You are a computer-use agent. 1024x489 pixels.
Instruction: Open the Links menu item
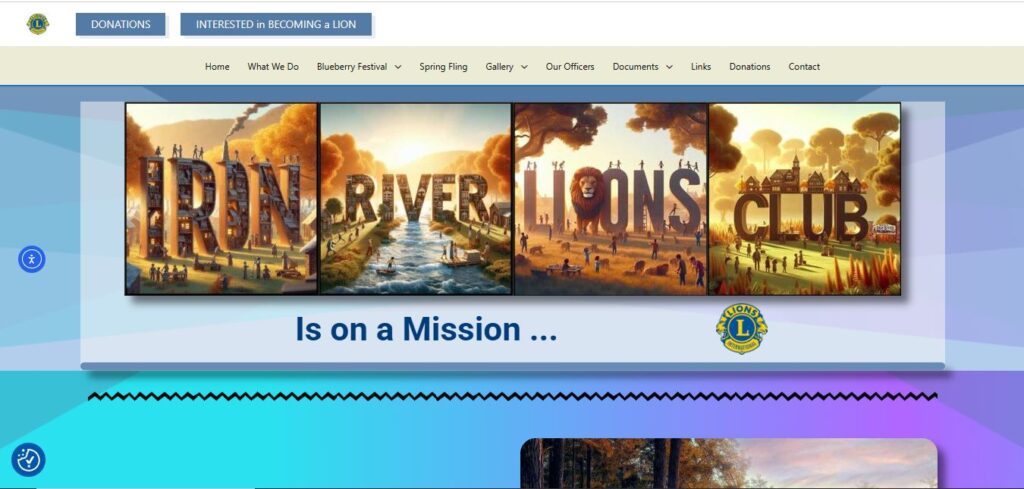tap(701, 67)
